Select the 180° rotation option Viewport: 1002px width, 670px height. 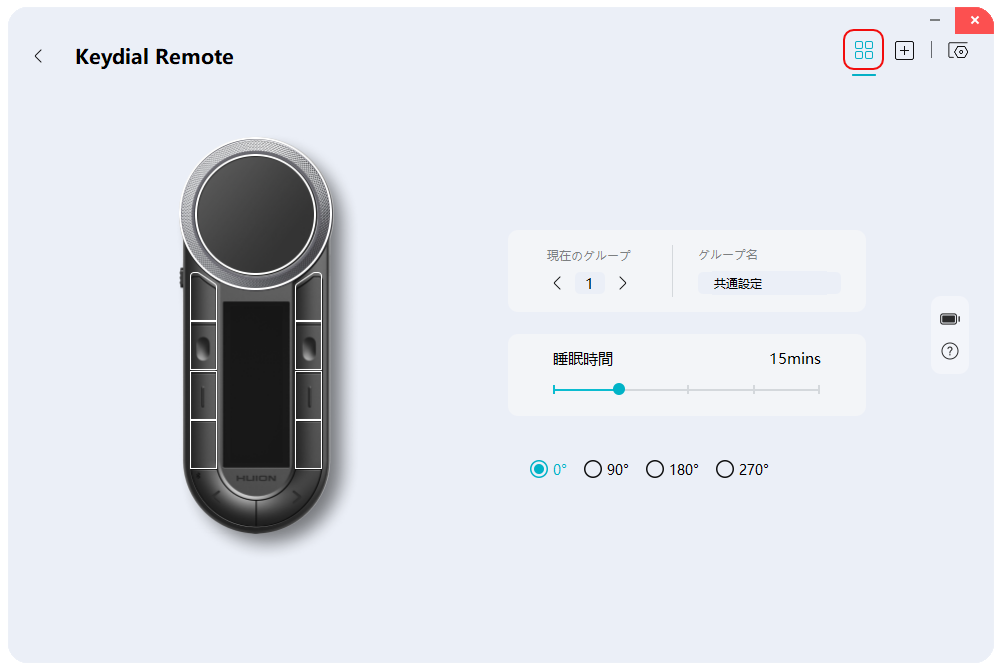click(x=655, y=469)
